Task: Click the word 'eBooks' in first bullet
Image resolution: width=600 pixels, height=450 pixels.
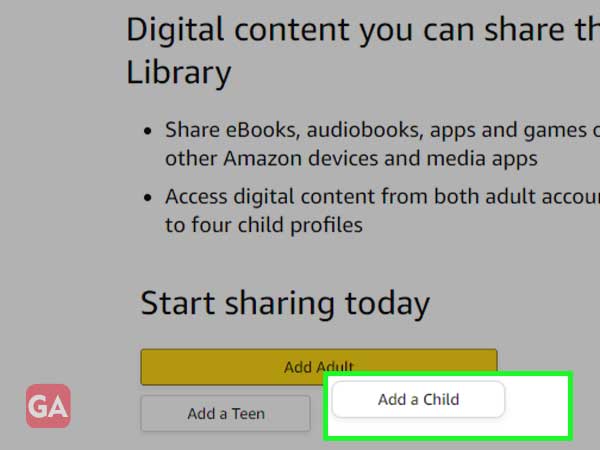Action: coord(262,130)
